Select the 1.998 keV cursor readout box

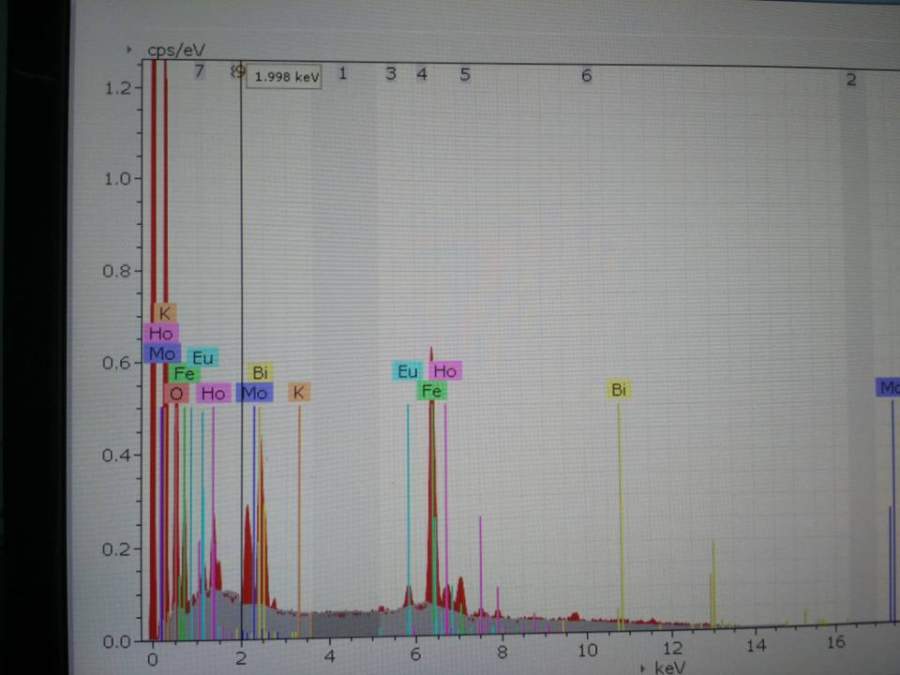pos(284,77)
